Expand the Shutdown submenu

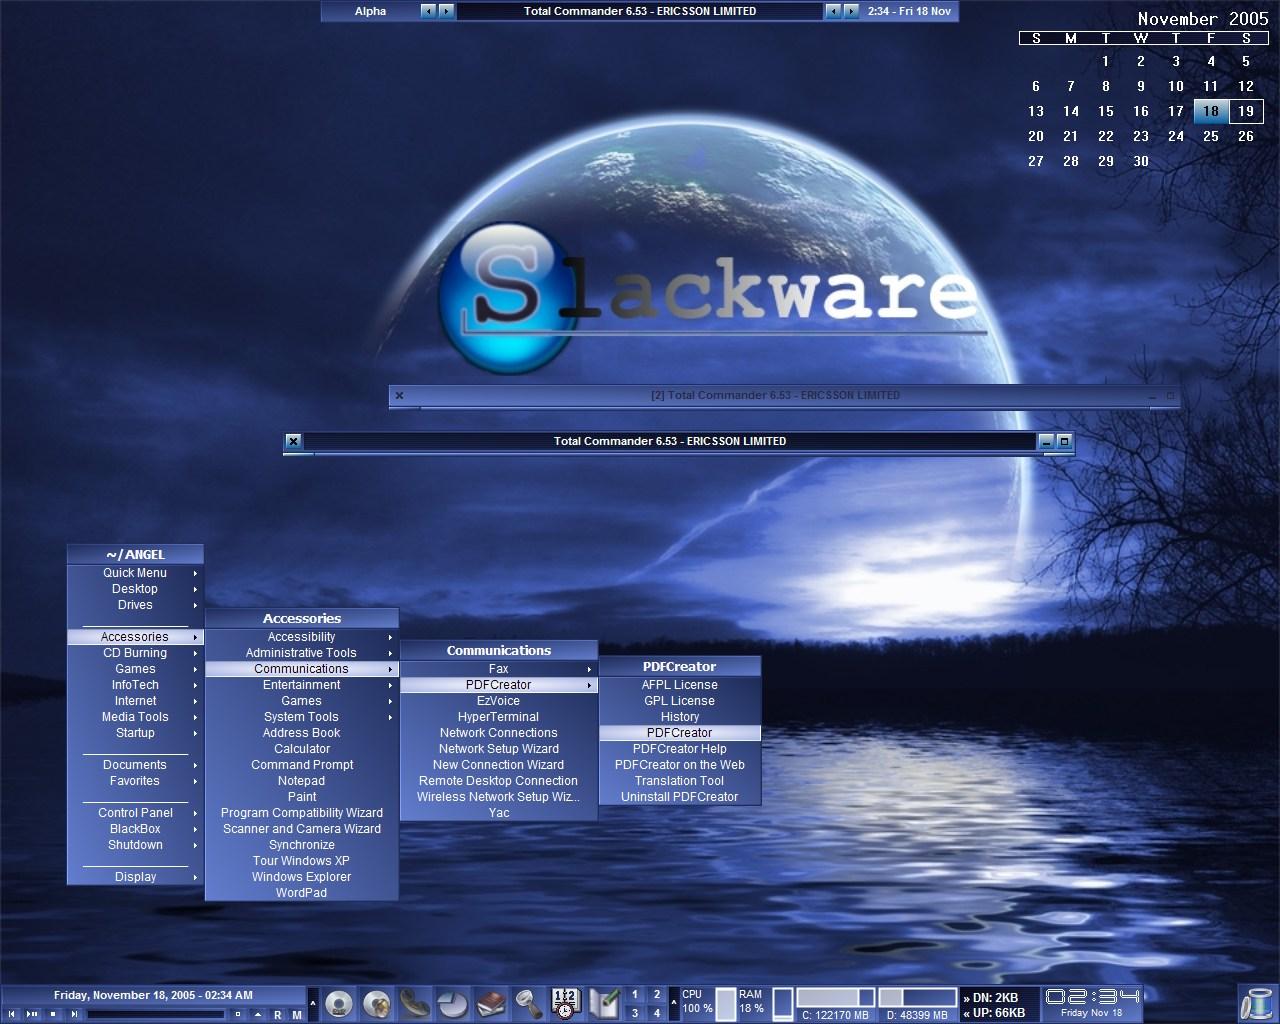(135, 845)
